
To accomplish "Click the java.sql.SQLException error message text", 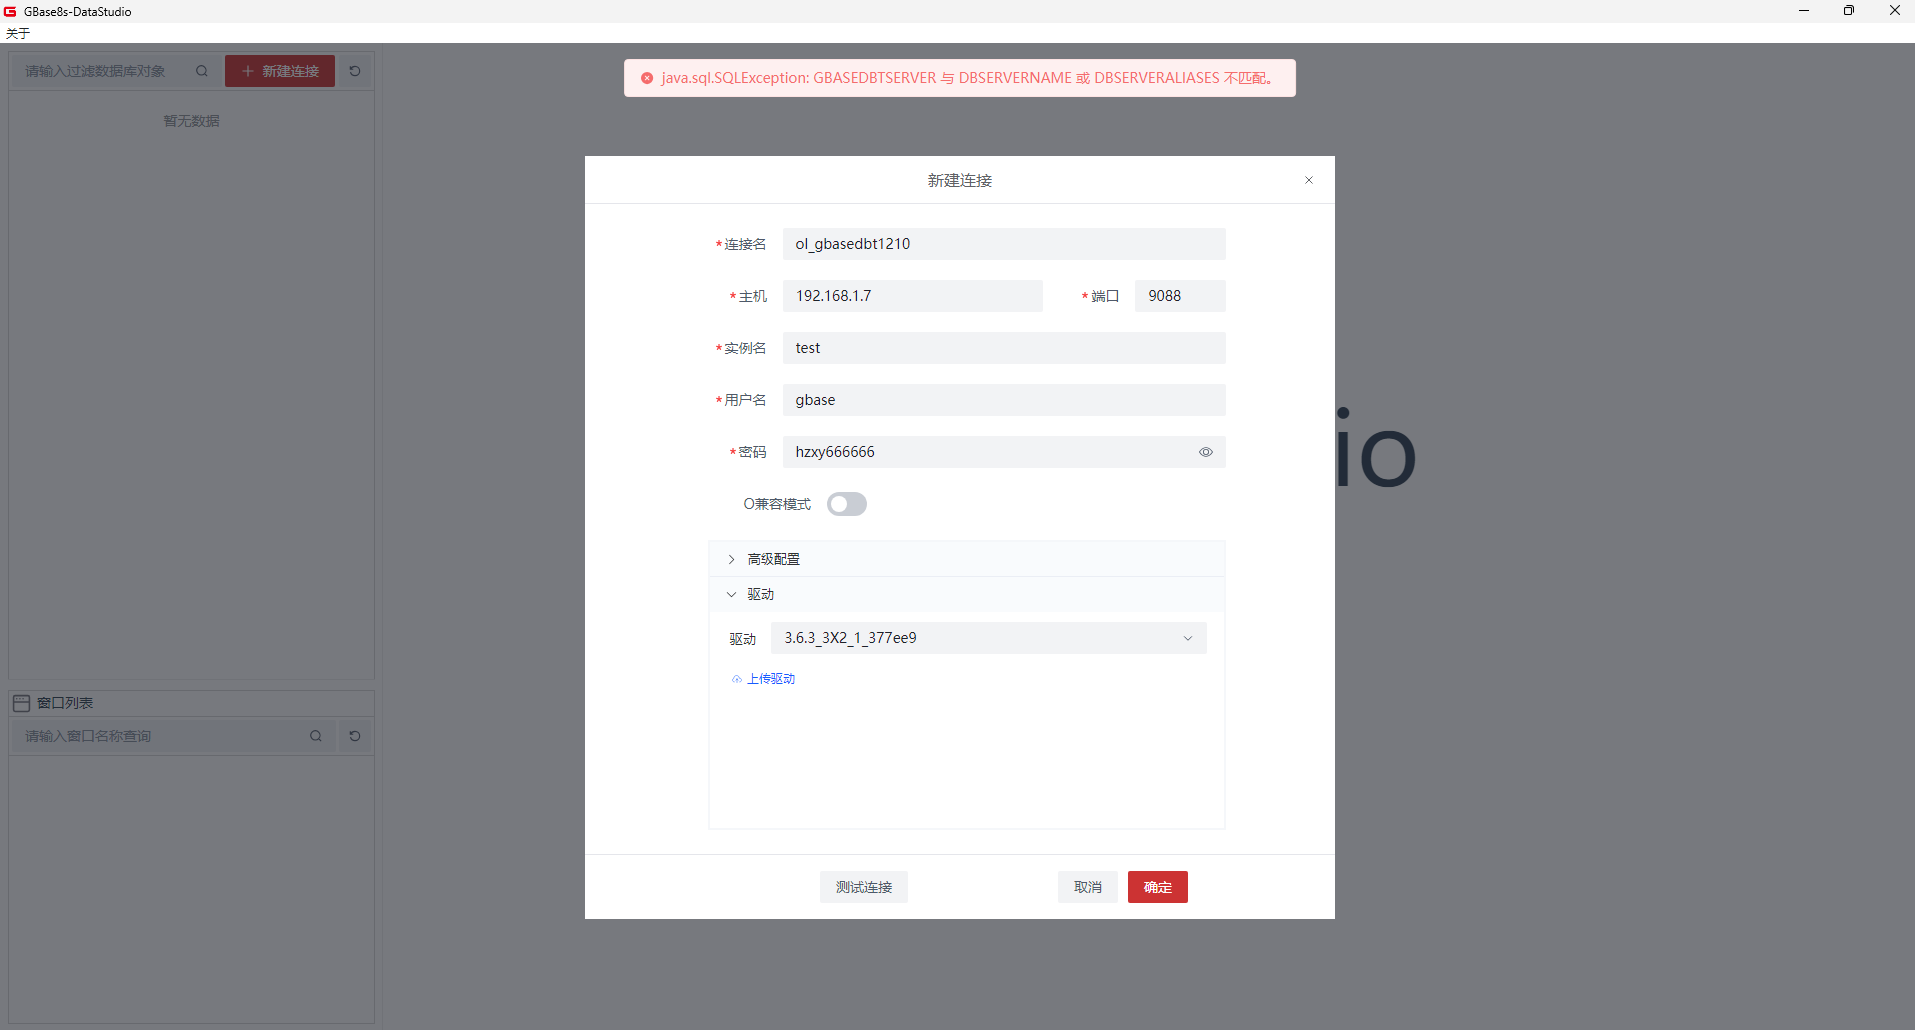I will click(967, 78).
